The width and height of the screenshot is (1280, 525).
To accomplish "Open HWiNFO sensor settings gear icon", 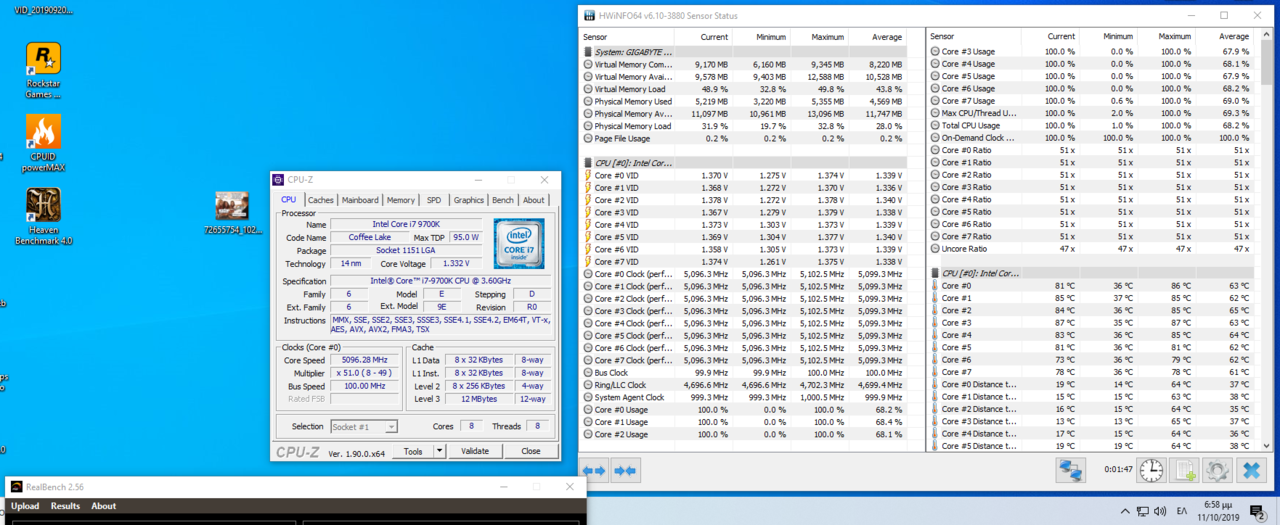I will pyautogui.click(x=1217, y=470).
